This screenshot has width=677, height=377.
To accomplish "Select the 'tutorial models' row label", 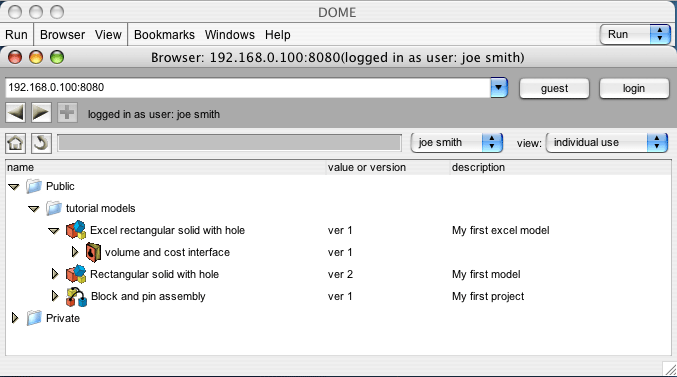I will (x=101, y=208).
